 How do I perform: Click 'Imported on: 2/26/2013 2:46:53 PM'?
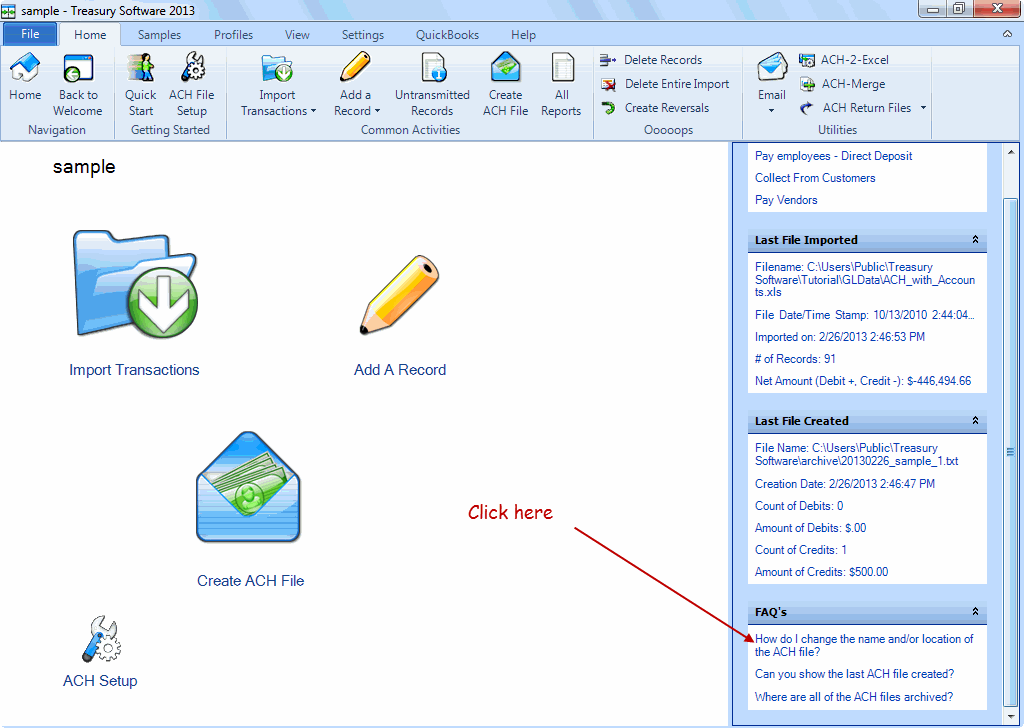tap(839, 337)
